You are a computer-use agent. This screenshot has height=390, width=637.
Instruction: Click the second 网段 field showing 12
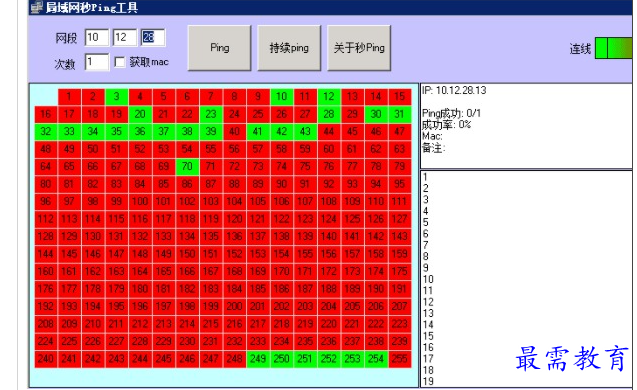(125, 37)
